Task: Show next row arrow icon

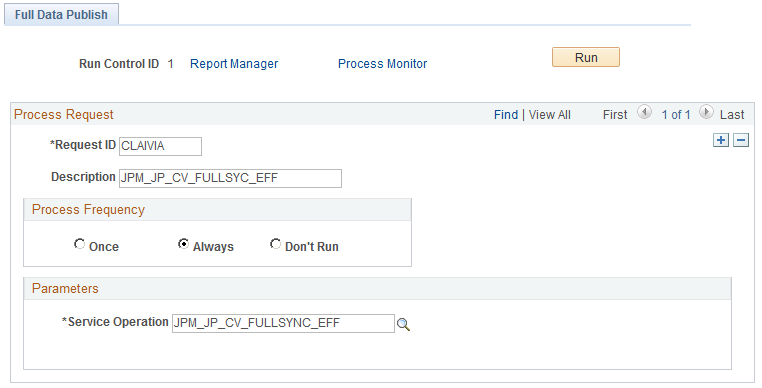Action: (x=706, y=112)
